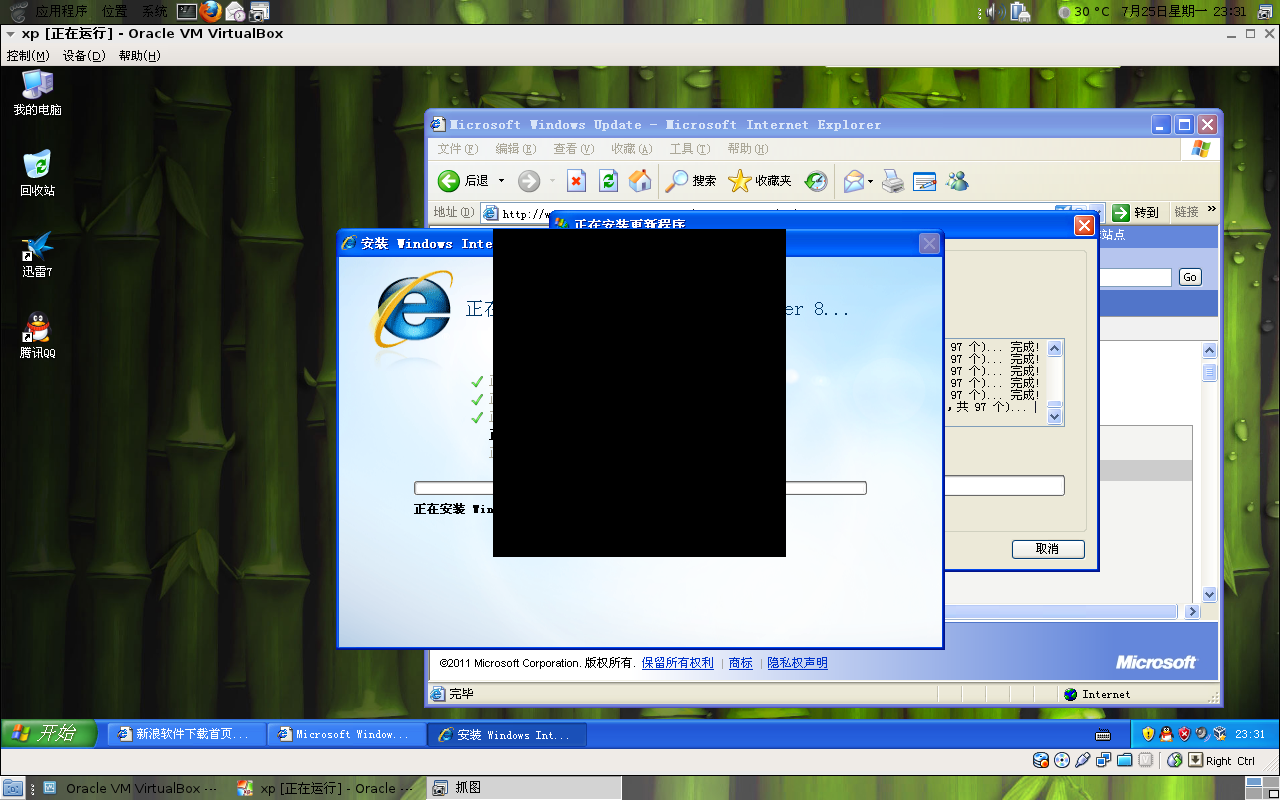This screenshot has height=800, width=1280.
Task: Click the IE 8 installation progress bar
Action: pyautogui.click(x=640, y=488)
